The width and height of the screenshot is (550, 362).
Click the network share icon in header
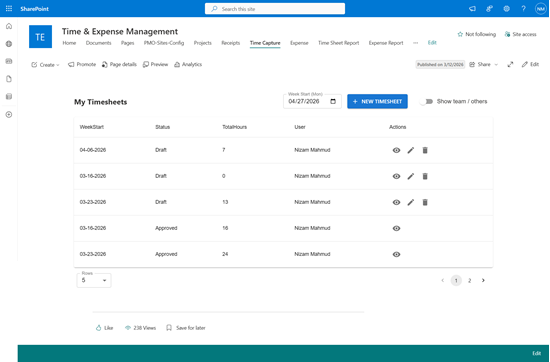click(x=489, y=9)
